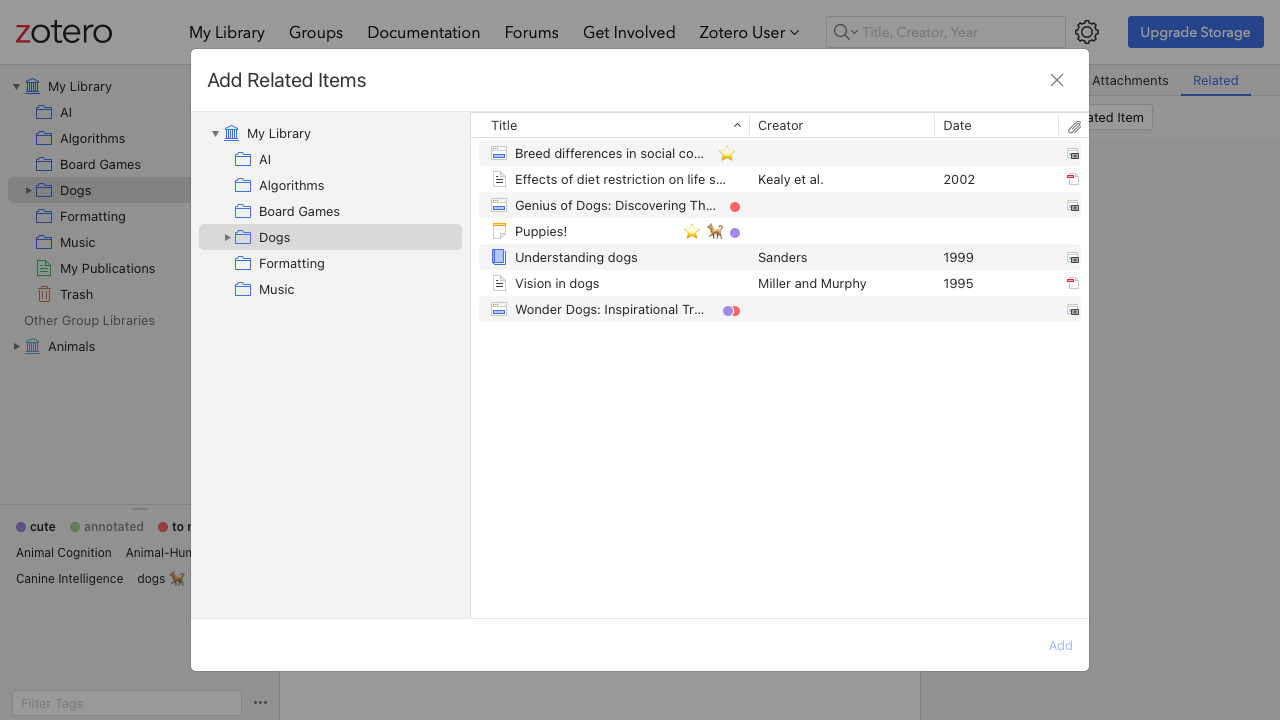
Task: Click the Understanding dogs book icon
Action: pyautogui.click(x=499, y=258)
